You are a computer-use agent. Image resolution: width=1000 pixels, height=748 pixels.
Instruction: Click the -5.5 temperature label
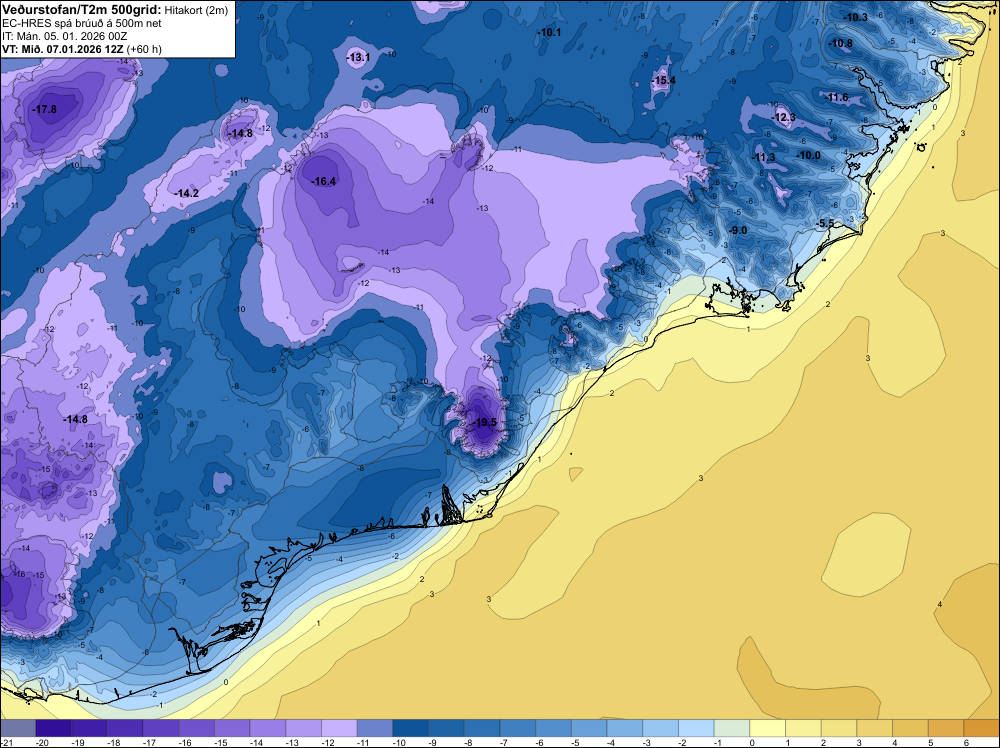[825, 223]
